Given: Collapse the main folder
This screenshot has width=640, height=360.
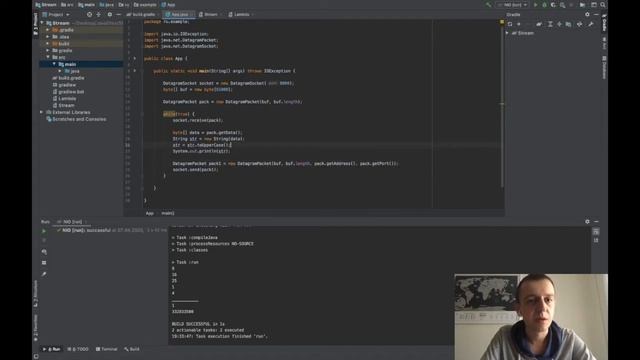Looking at the screenshot, I should (x=54, y=64).
